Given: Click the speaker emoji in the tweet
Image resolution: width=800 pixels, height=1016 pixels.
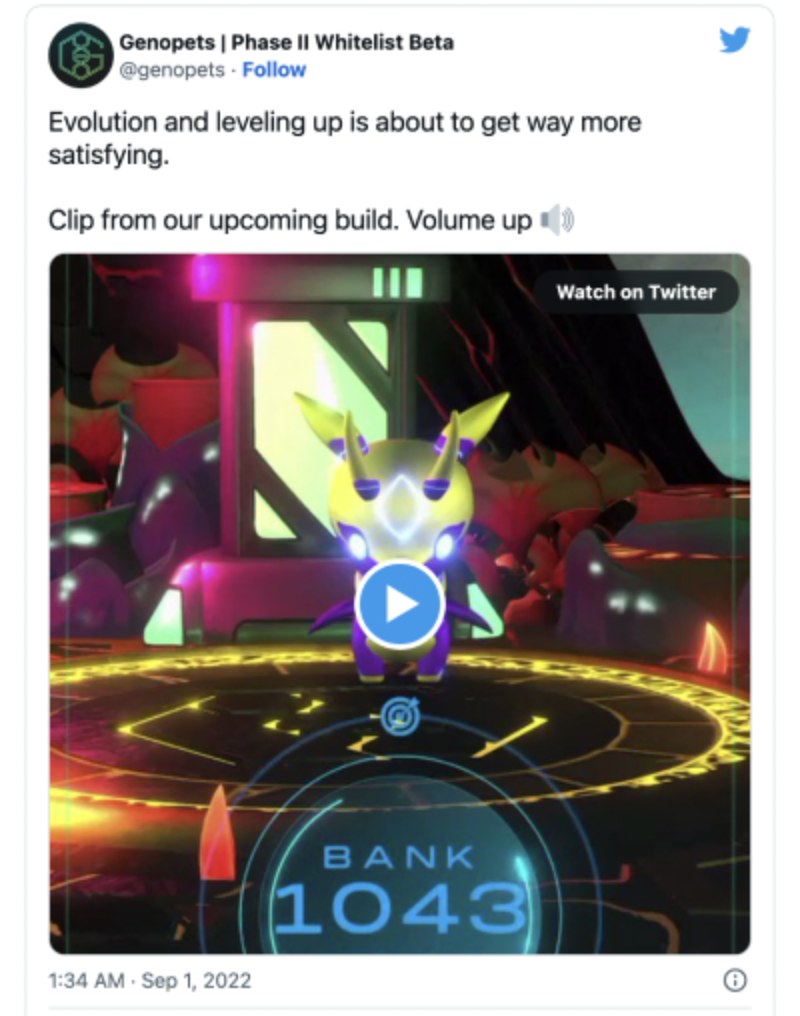Looking at the screenshot, I should click(x=556, y=220).
